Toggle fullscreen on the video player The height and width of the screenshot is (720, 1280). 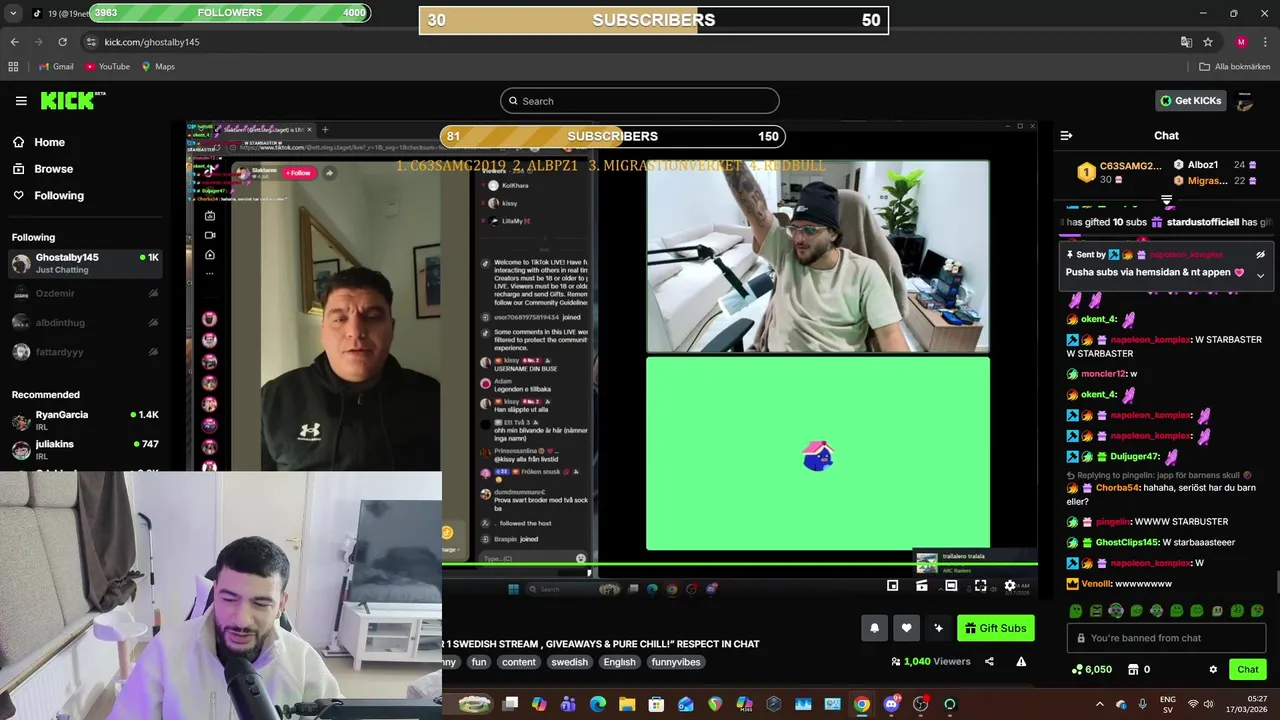click(x=980, y=586)
